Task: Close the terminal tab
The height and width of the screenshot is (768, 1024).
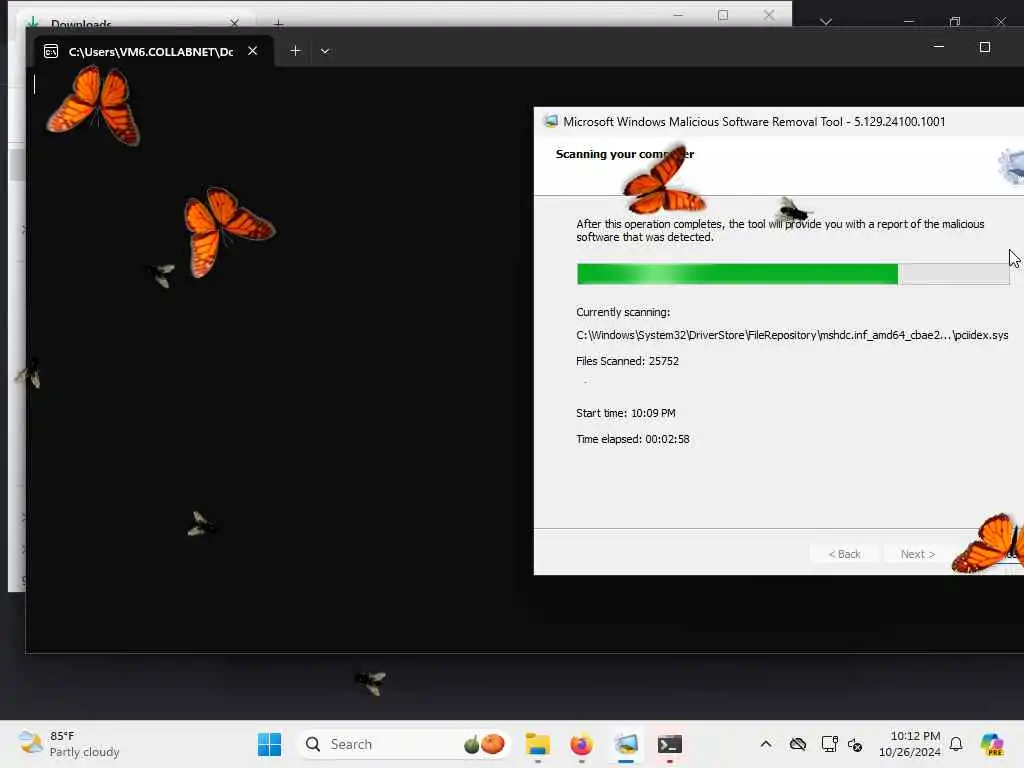Action: pos(253,51)
